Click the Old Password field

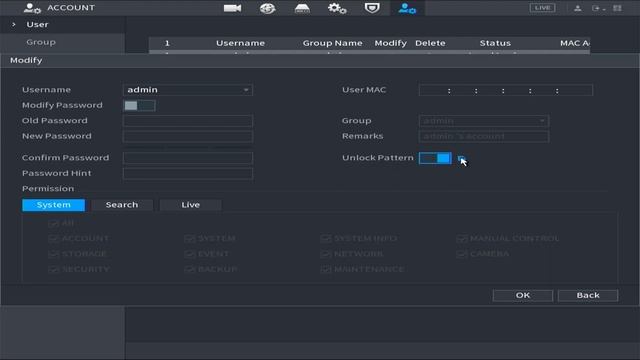pyautogui.click(x=188, y=121)
